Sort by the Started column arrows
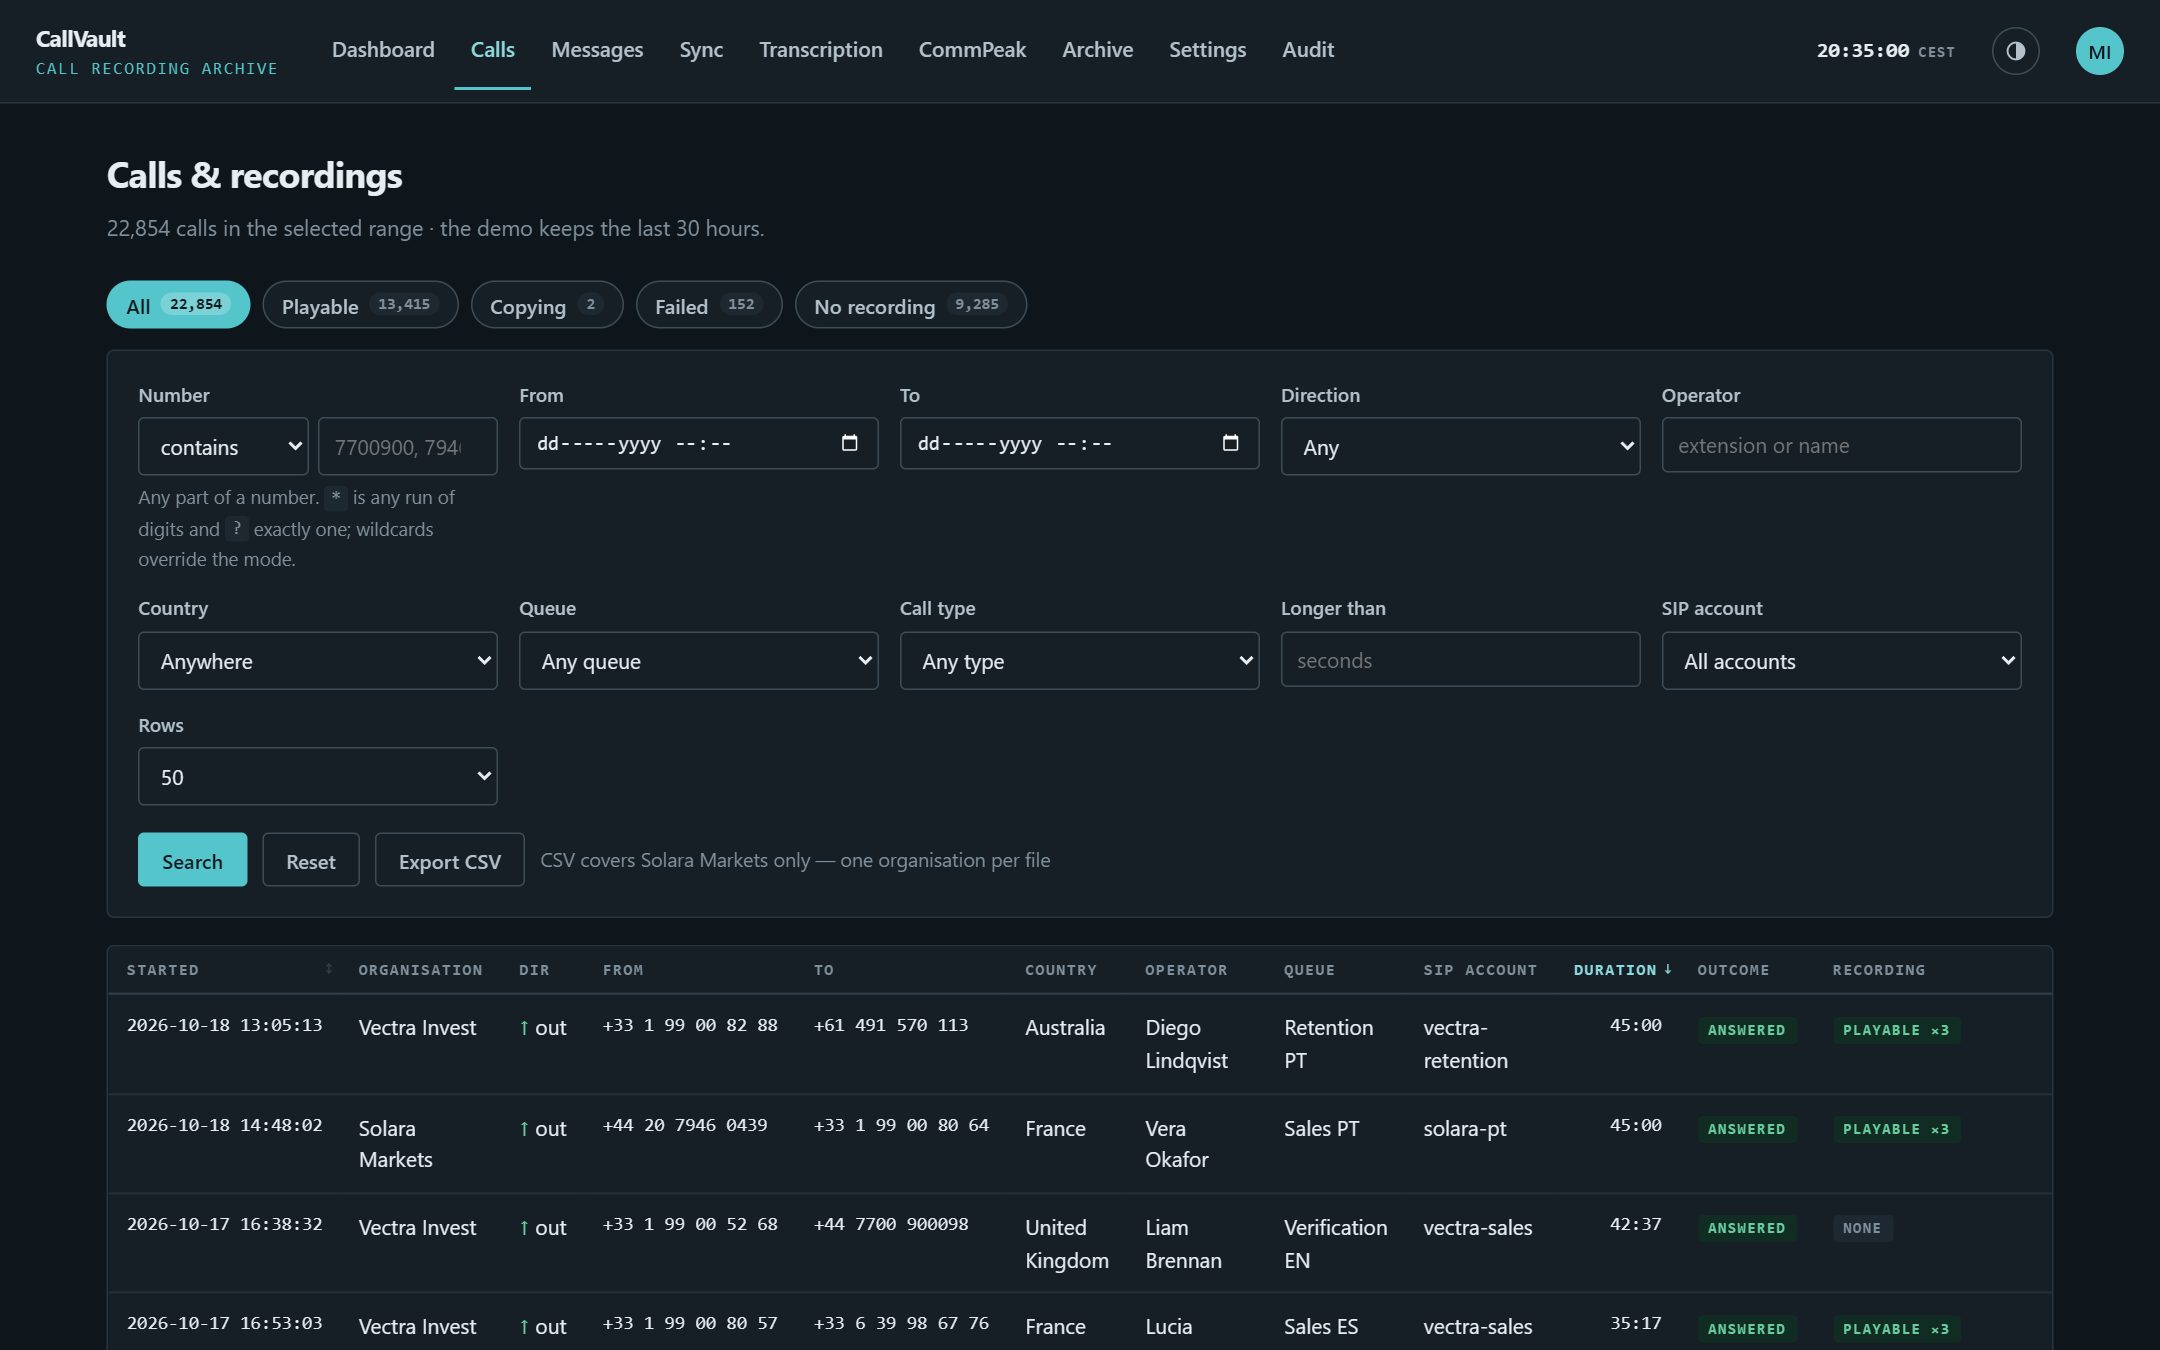The image size is (2160, 1350). click(328, 969)
